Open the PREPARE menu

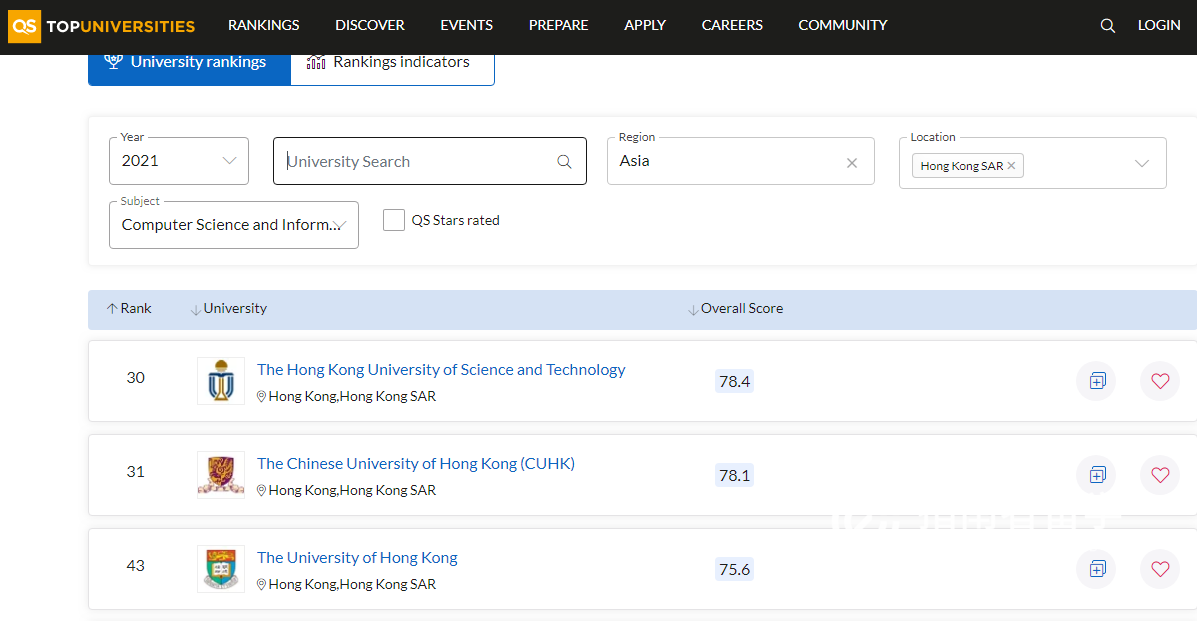pyautogui.click(x=558, y=26)
